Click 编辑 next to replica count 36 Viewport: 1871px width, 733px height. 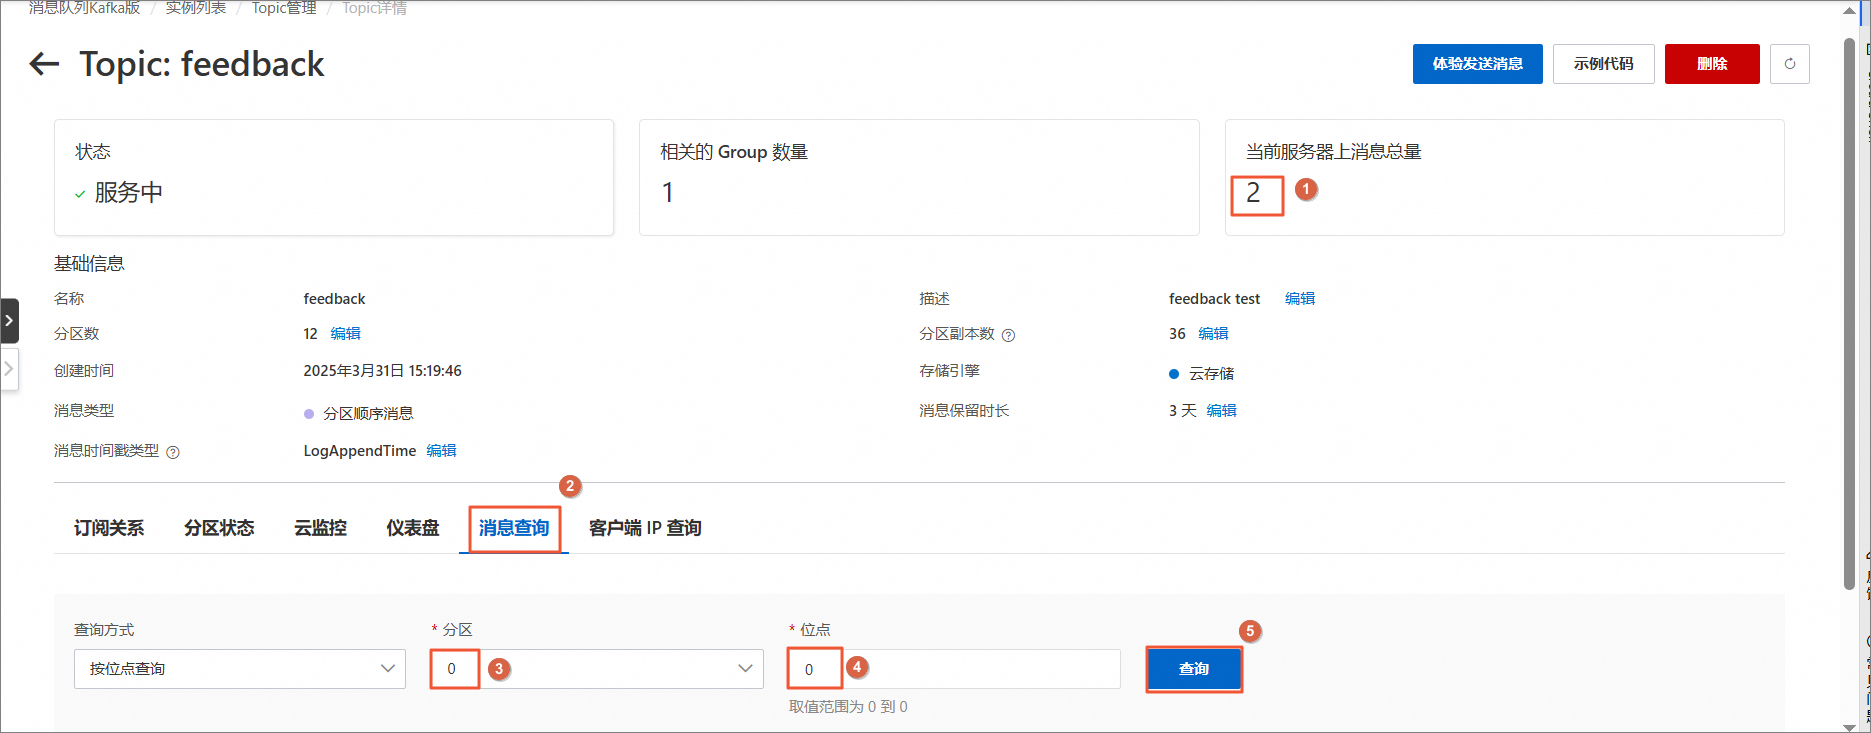click(x=1213, y=334)
